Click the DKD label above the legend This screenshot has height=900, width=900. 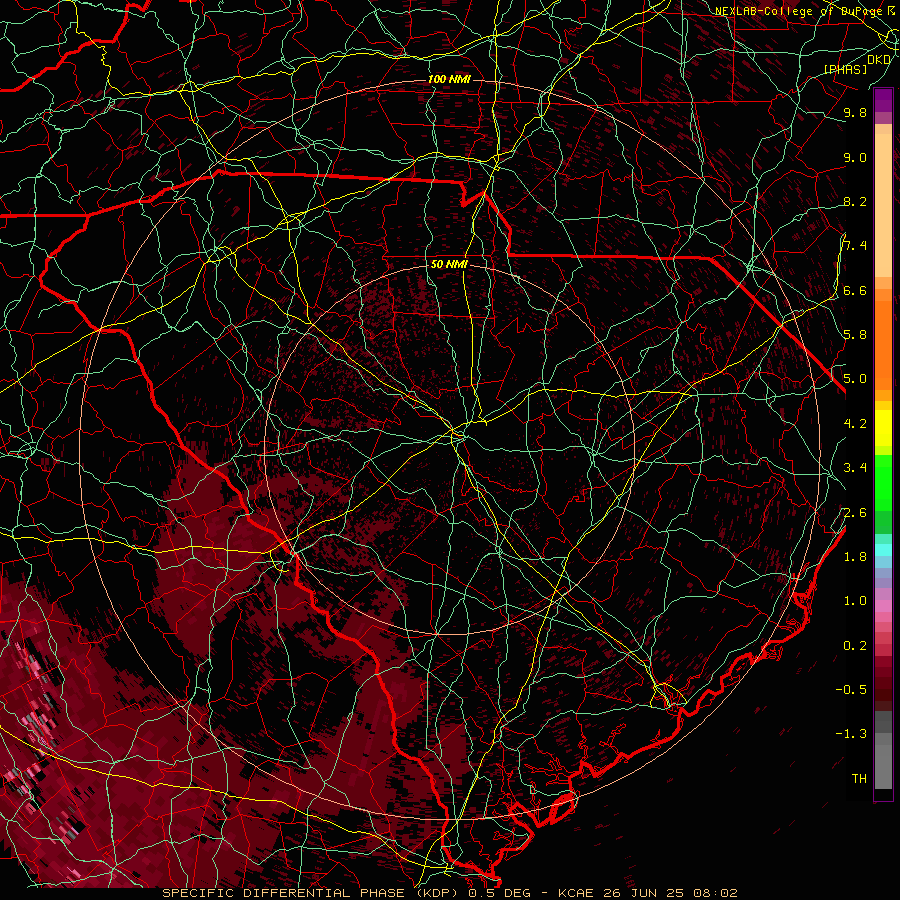click(x=879, y=59)
